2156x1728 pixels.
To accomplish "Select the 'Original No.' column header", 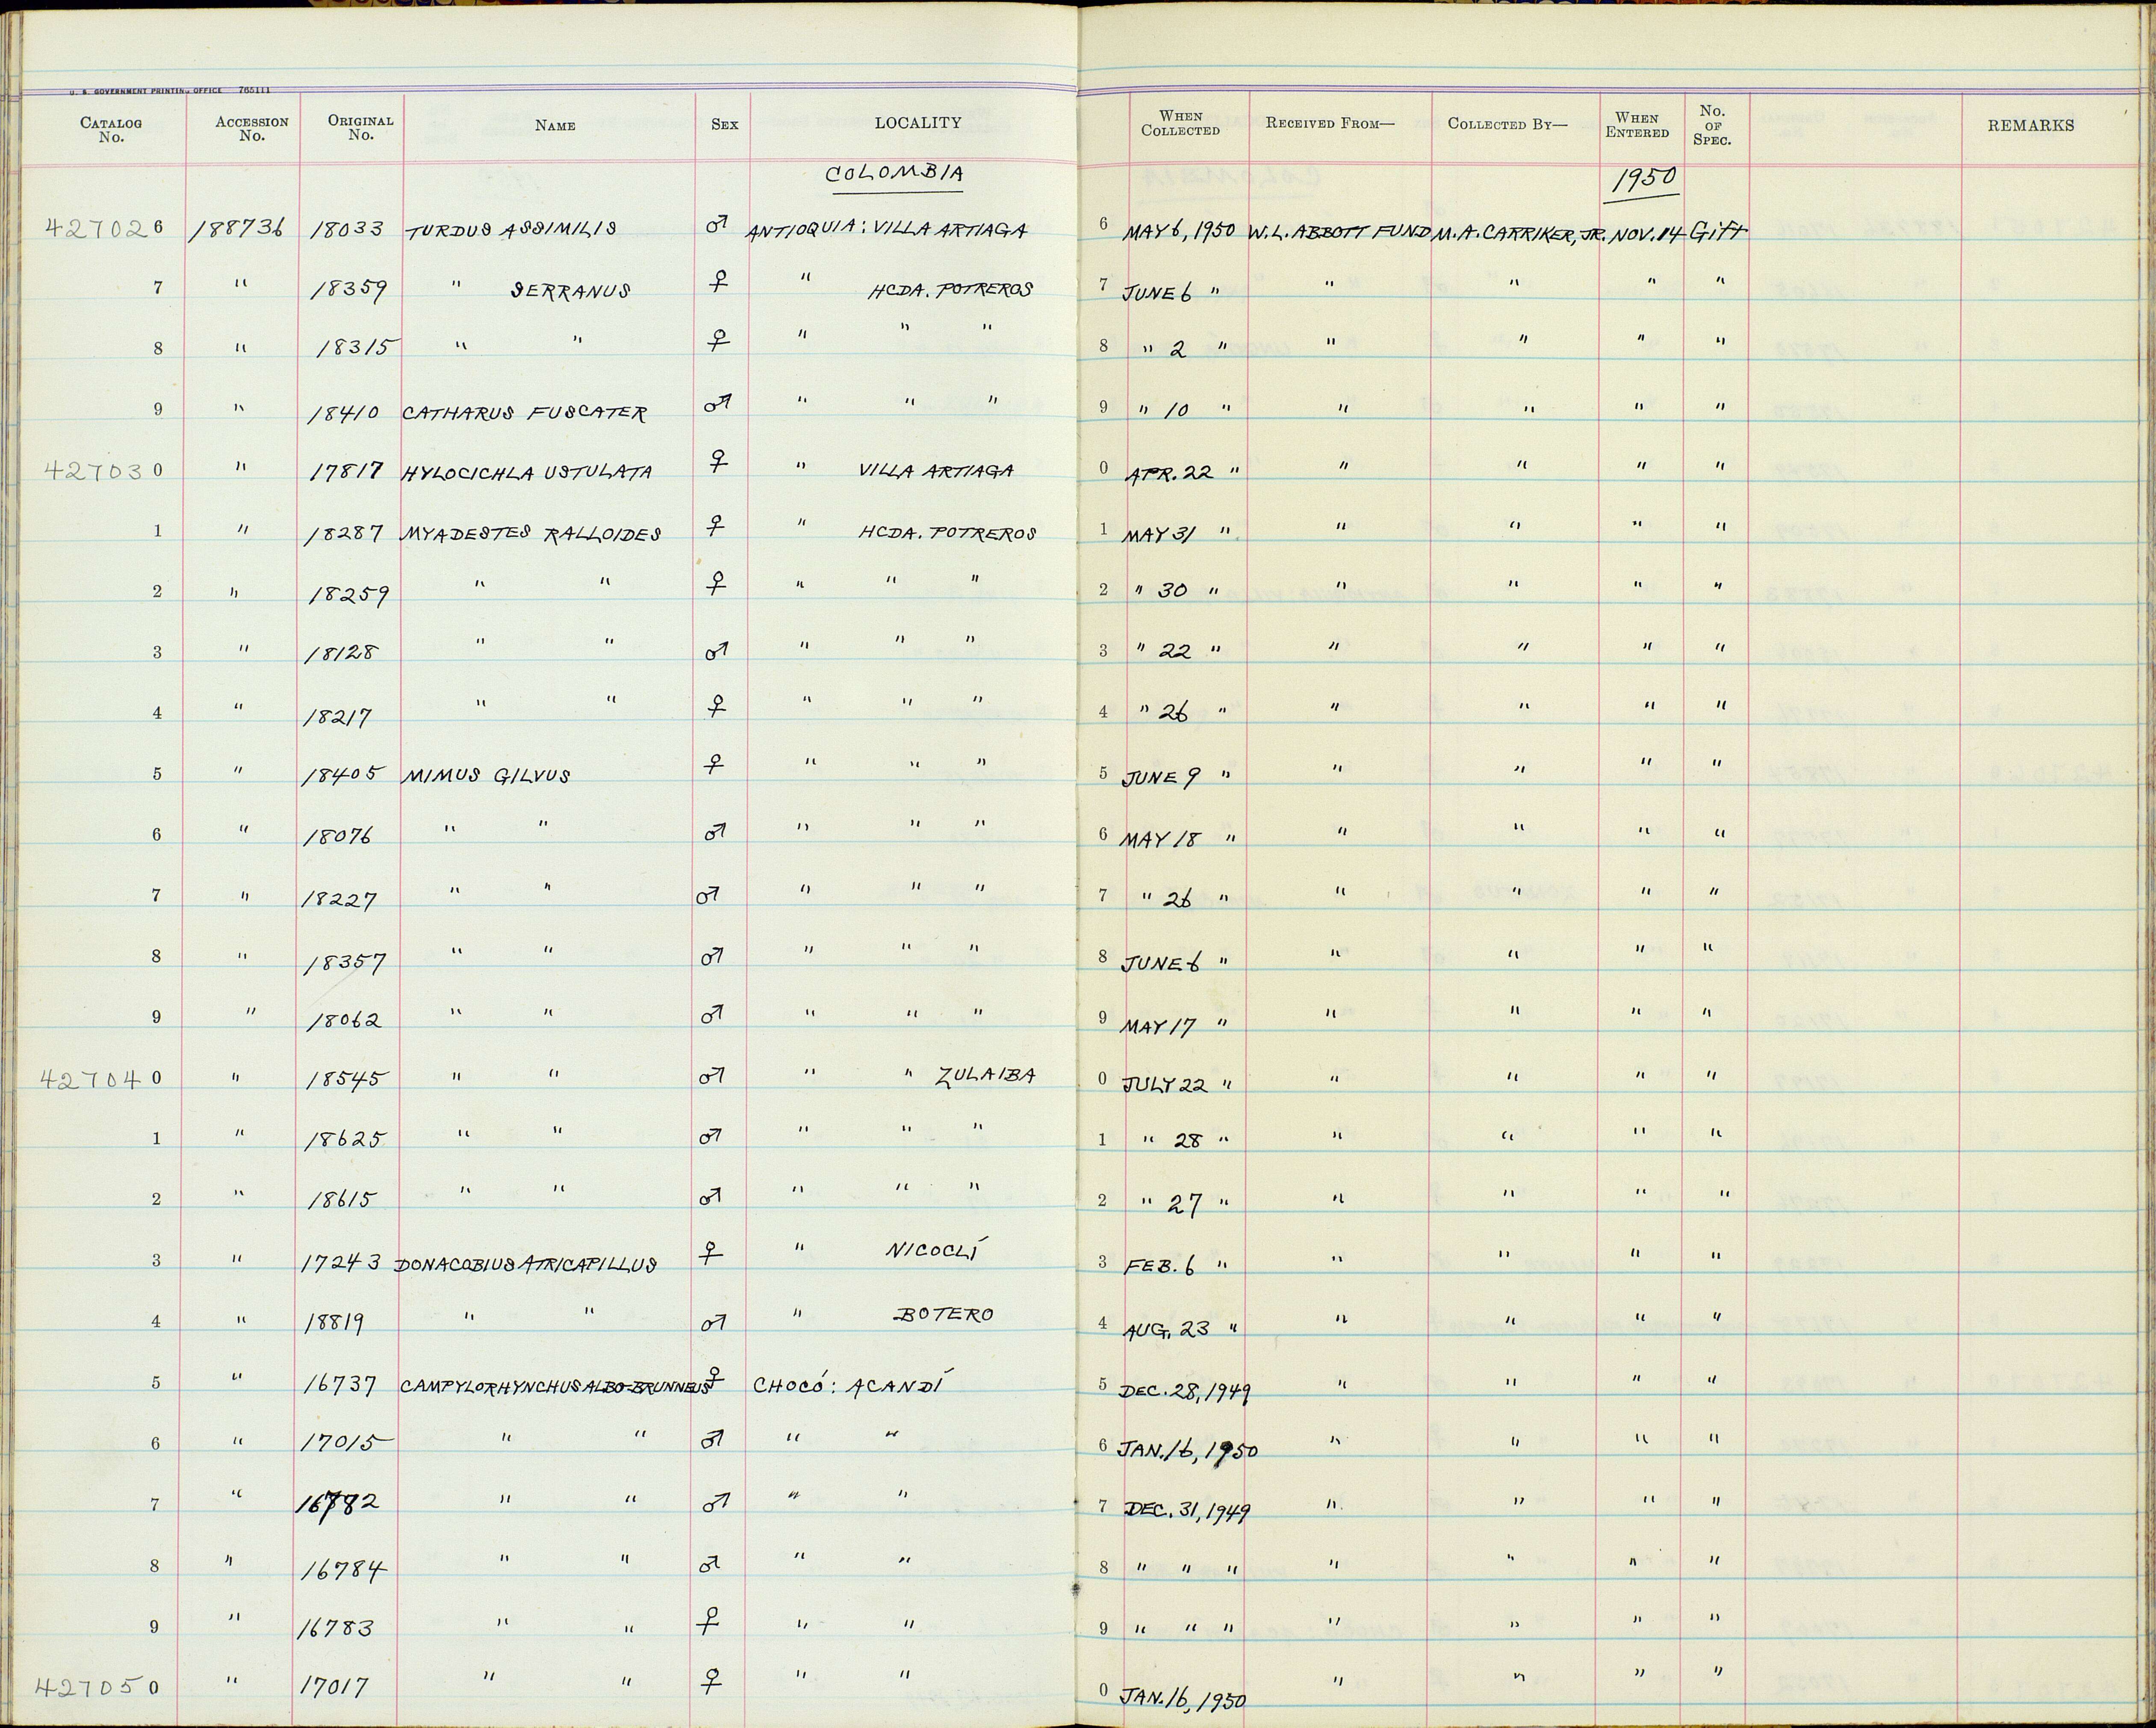I will pos(360,127).
